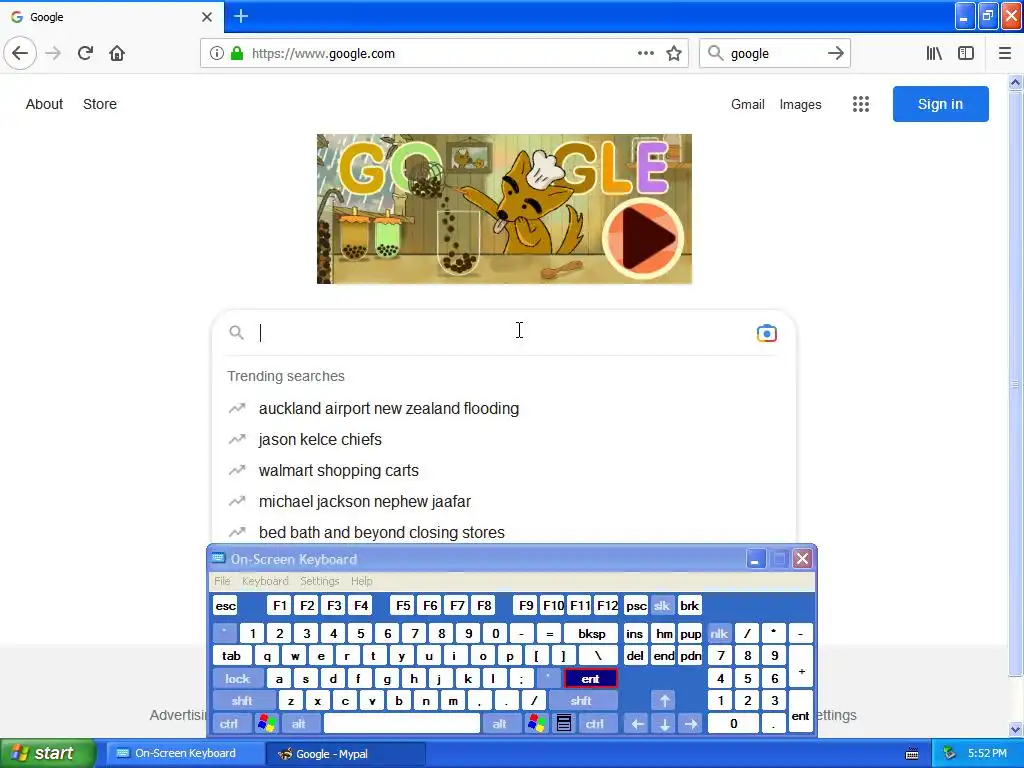Click the page scrollbar up arrow

[1016, 83]
